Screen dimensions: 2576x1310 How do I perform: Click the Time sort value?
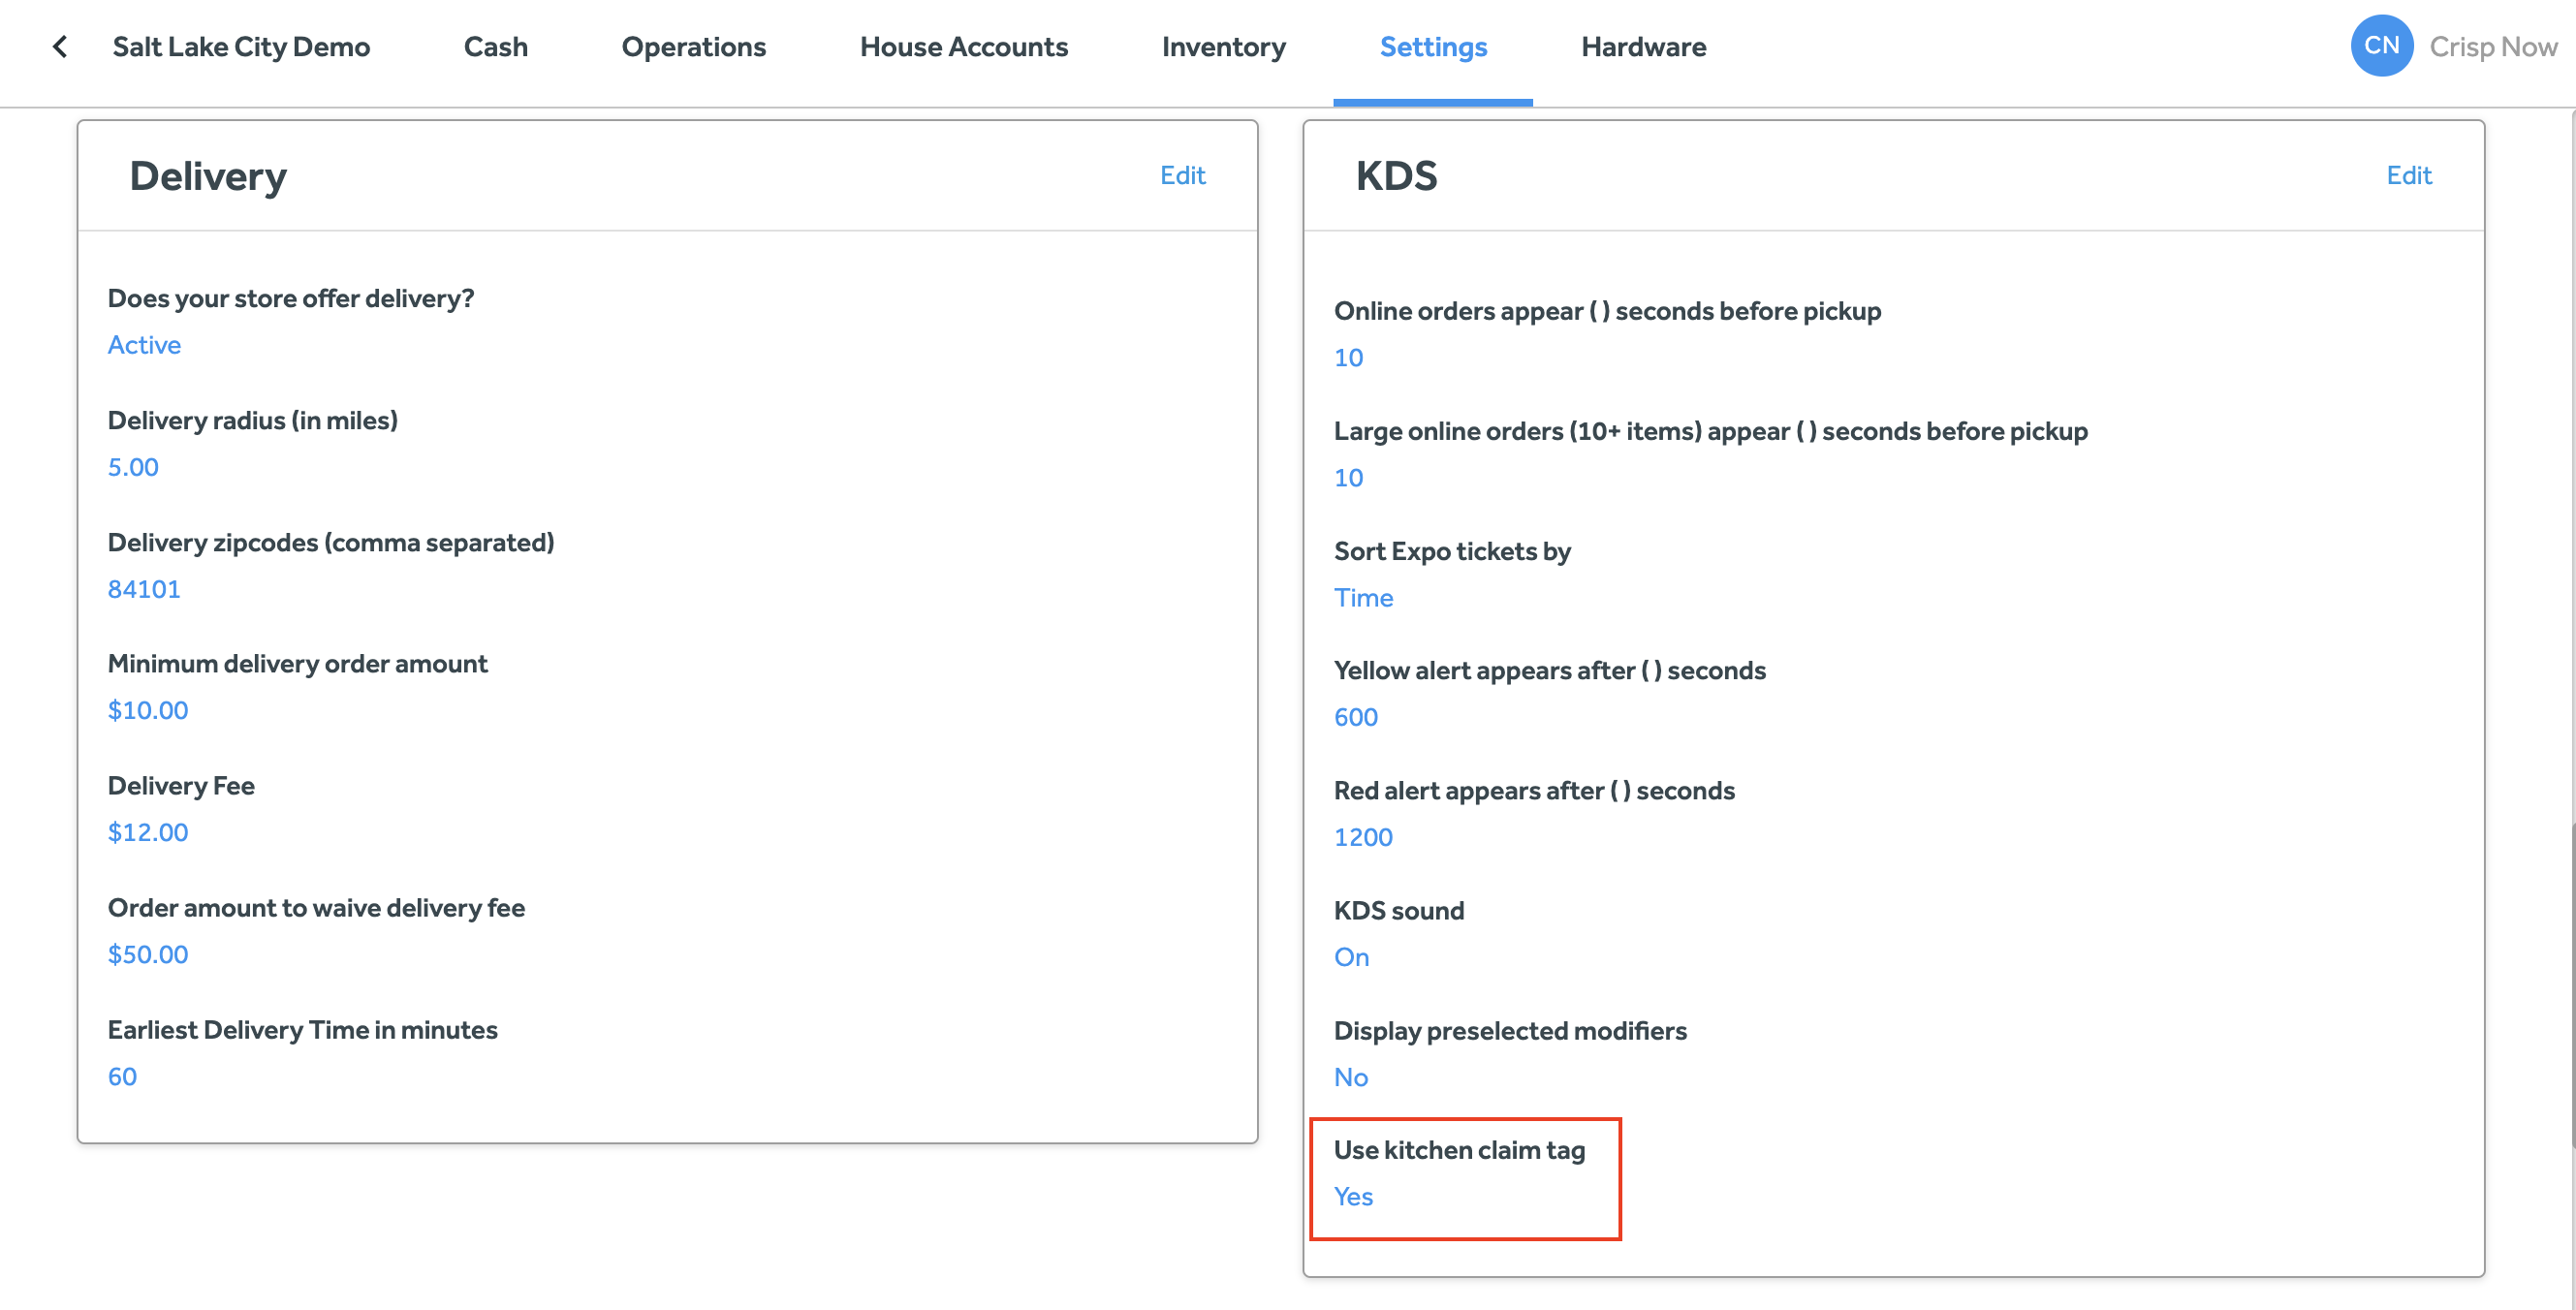(1363, 598)
